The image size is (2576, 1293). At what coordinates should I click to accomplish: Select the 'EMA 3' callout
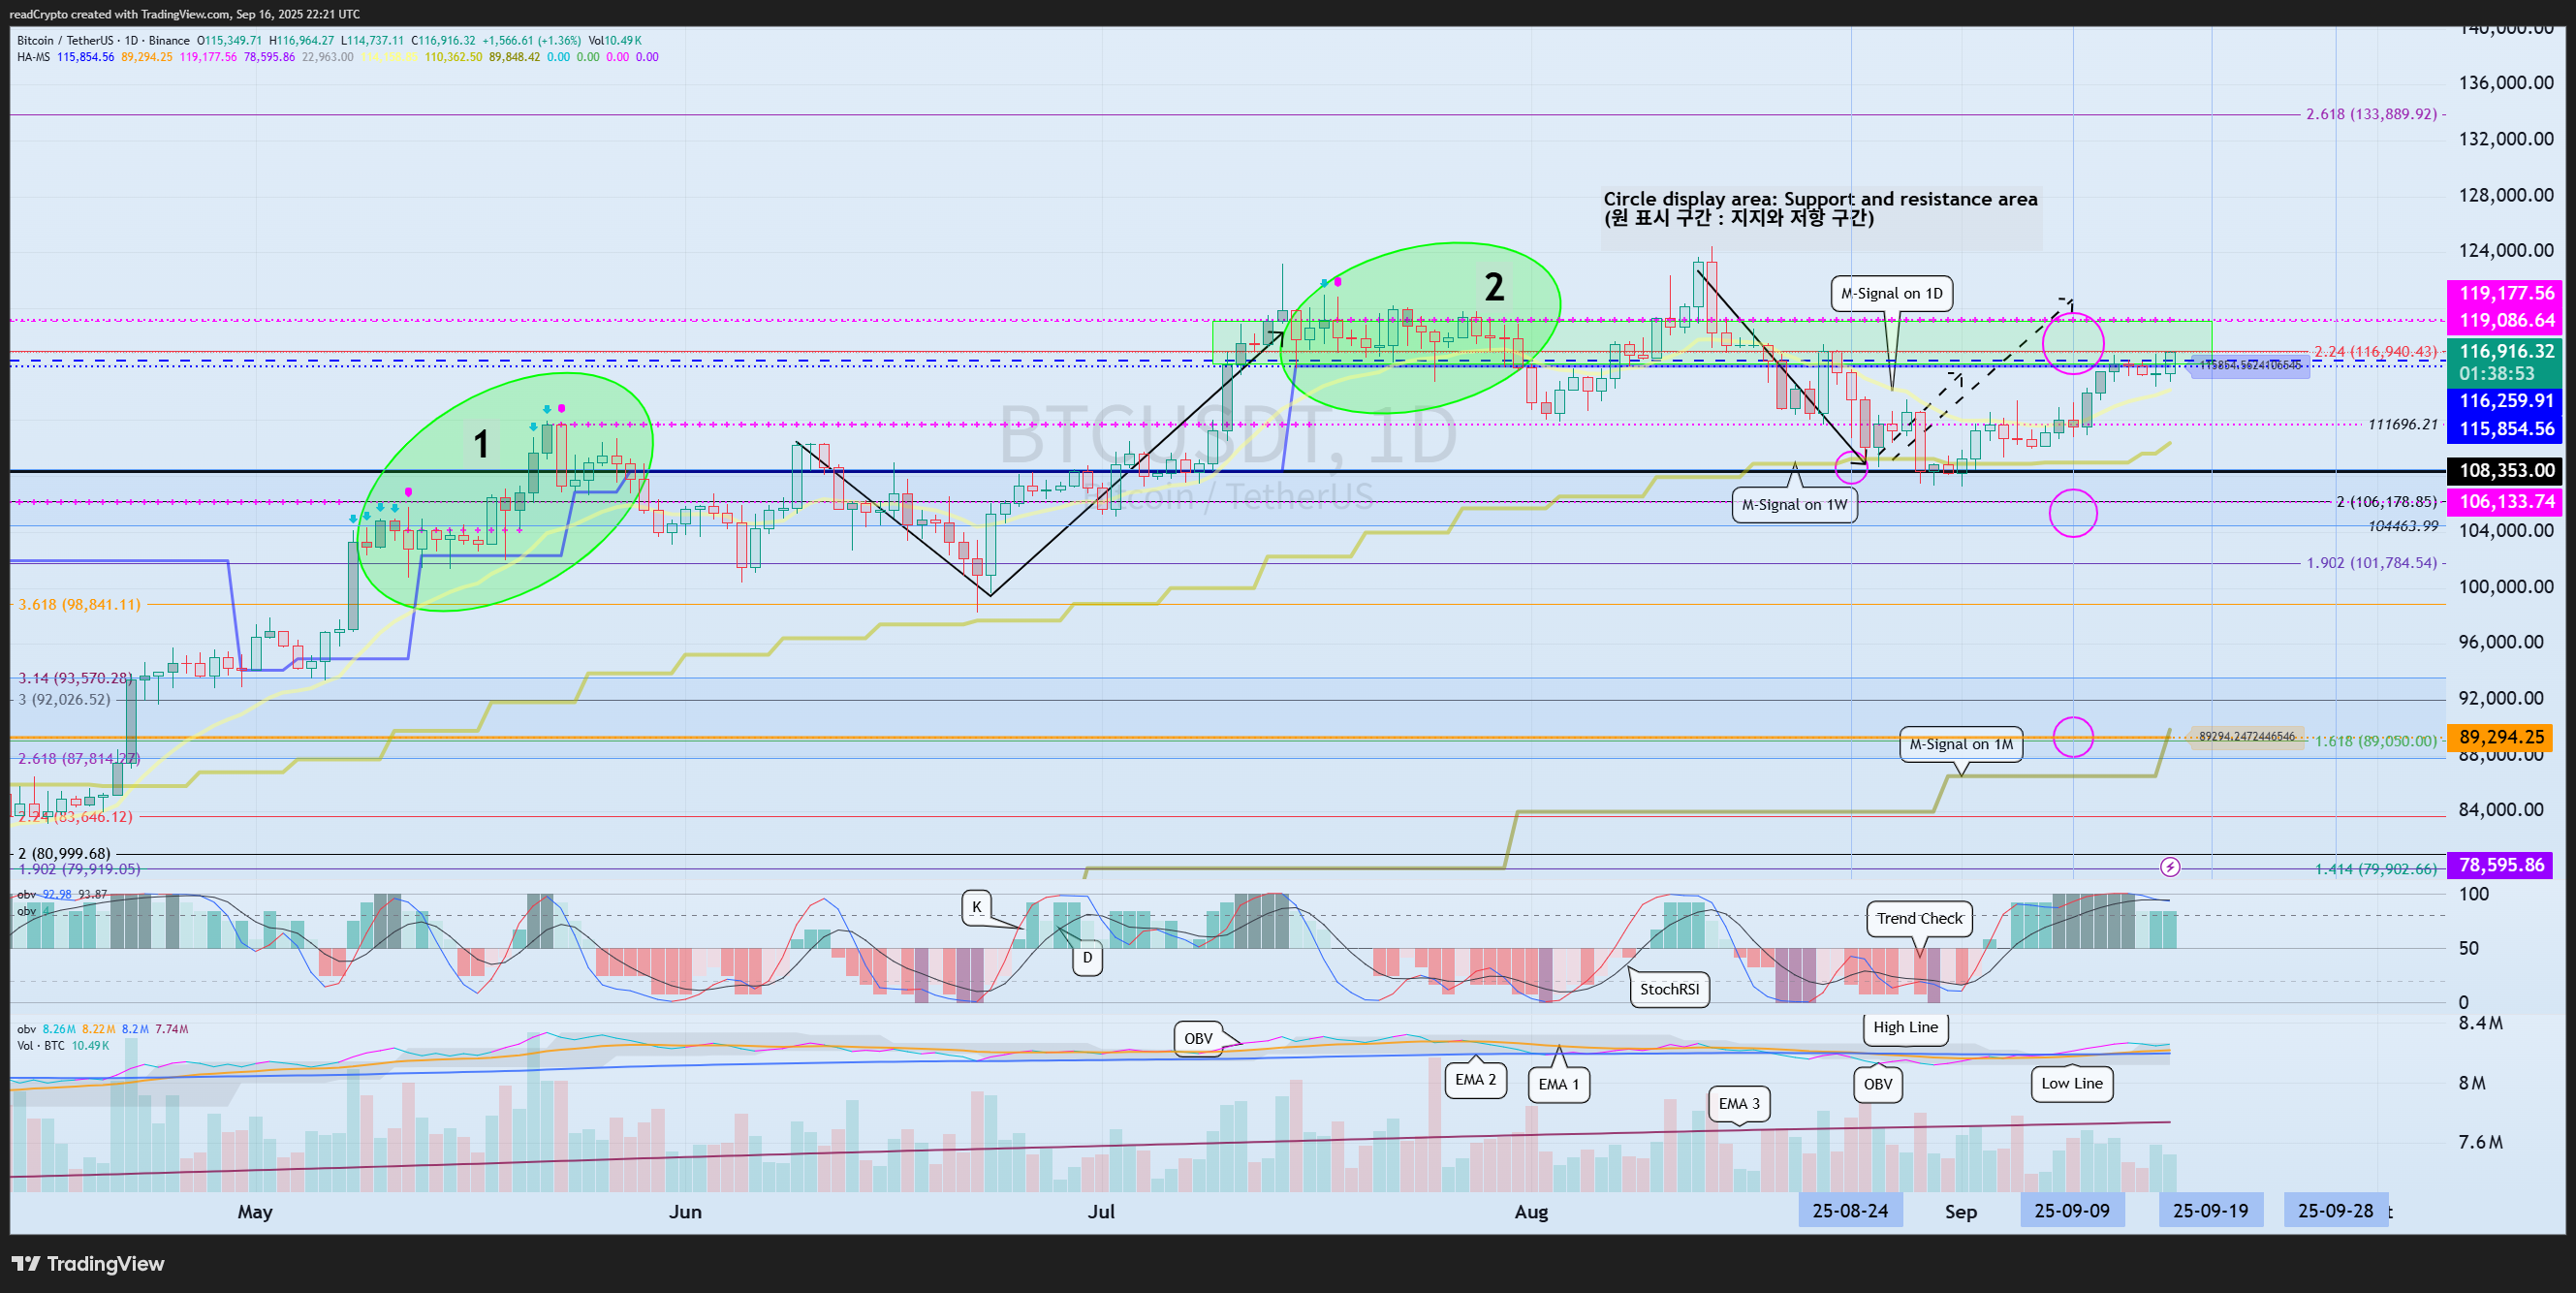[x=1739, y=1103]
